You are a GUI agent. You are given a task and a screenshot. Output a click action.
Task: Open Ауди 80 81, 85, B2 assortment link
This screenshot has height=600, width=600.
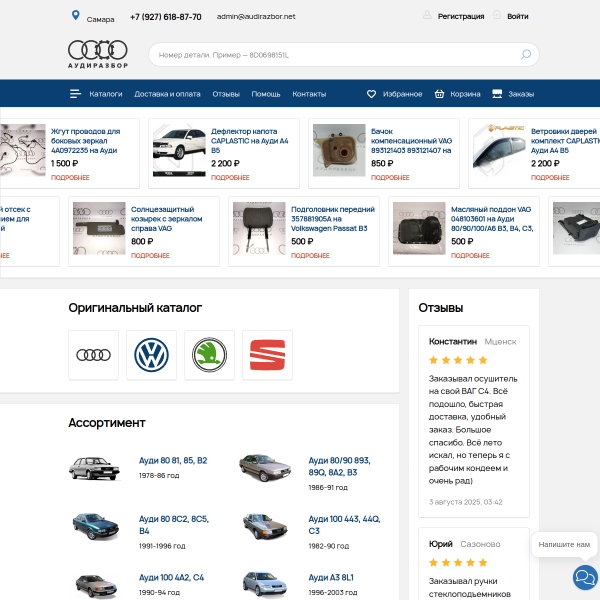pyautogui.click(x=173, y=460)
